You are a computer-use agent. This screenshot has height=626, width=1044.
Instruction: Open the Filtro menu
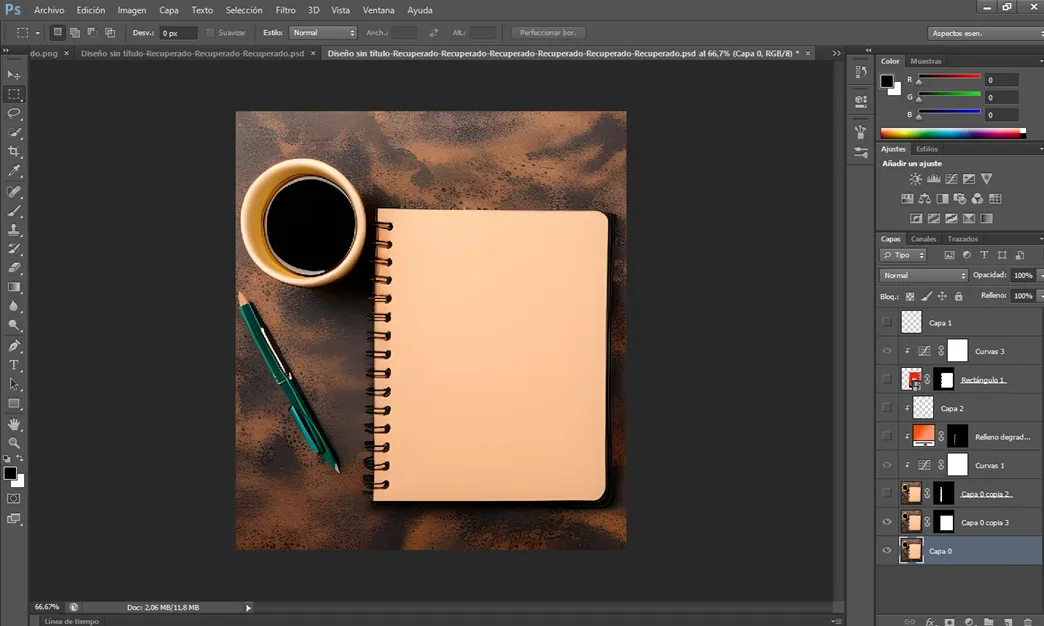click(x=286, y=10)
